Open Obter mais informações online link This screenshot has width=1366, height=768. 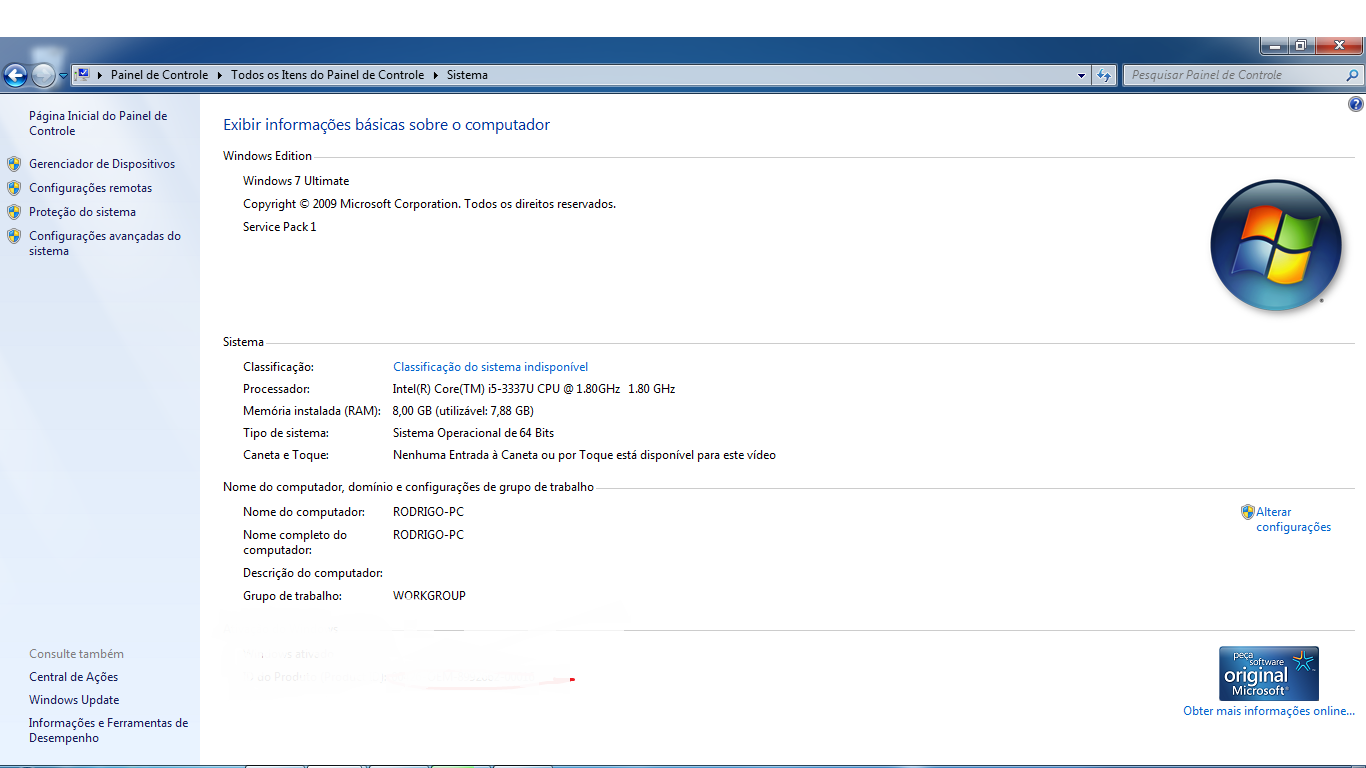click(1269, 711)
